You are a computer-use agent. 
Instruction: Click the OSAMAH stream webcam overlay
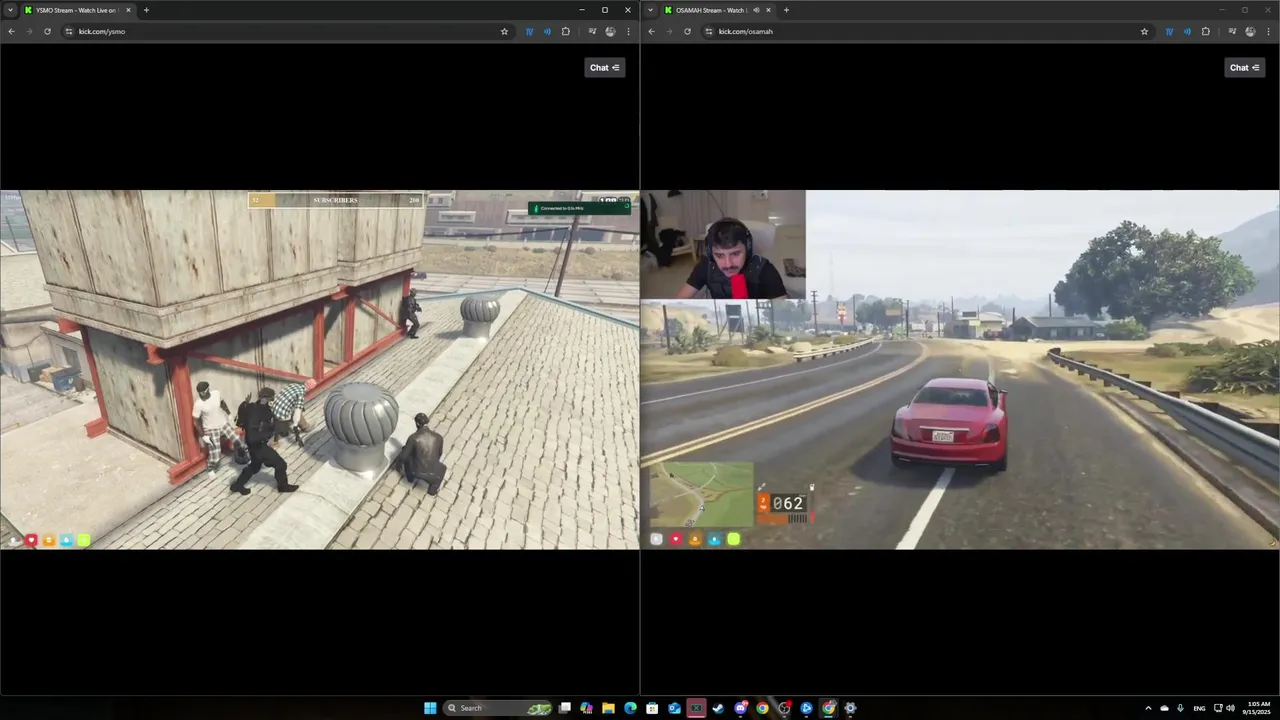tap(723, 245)
